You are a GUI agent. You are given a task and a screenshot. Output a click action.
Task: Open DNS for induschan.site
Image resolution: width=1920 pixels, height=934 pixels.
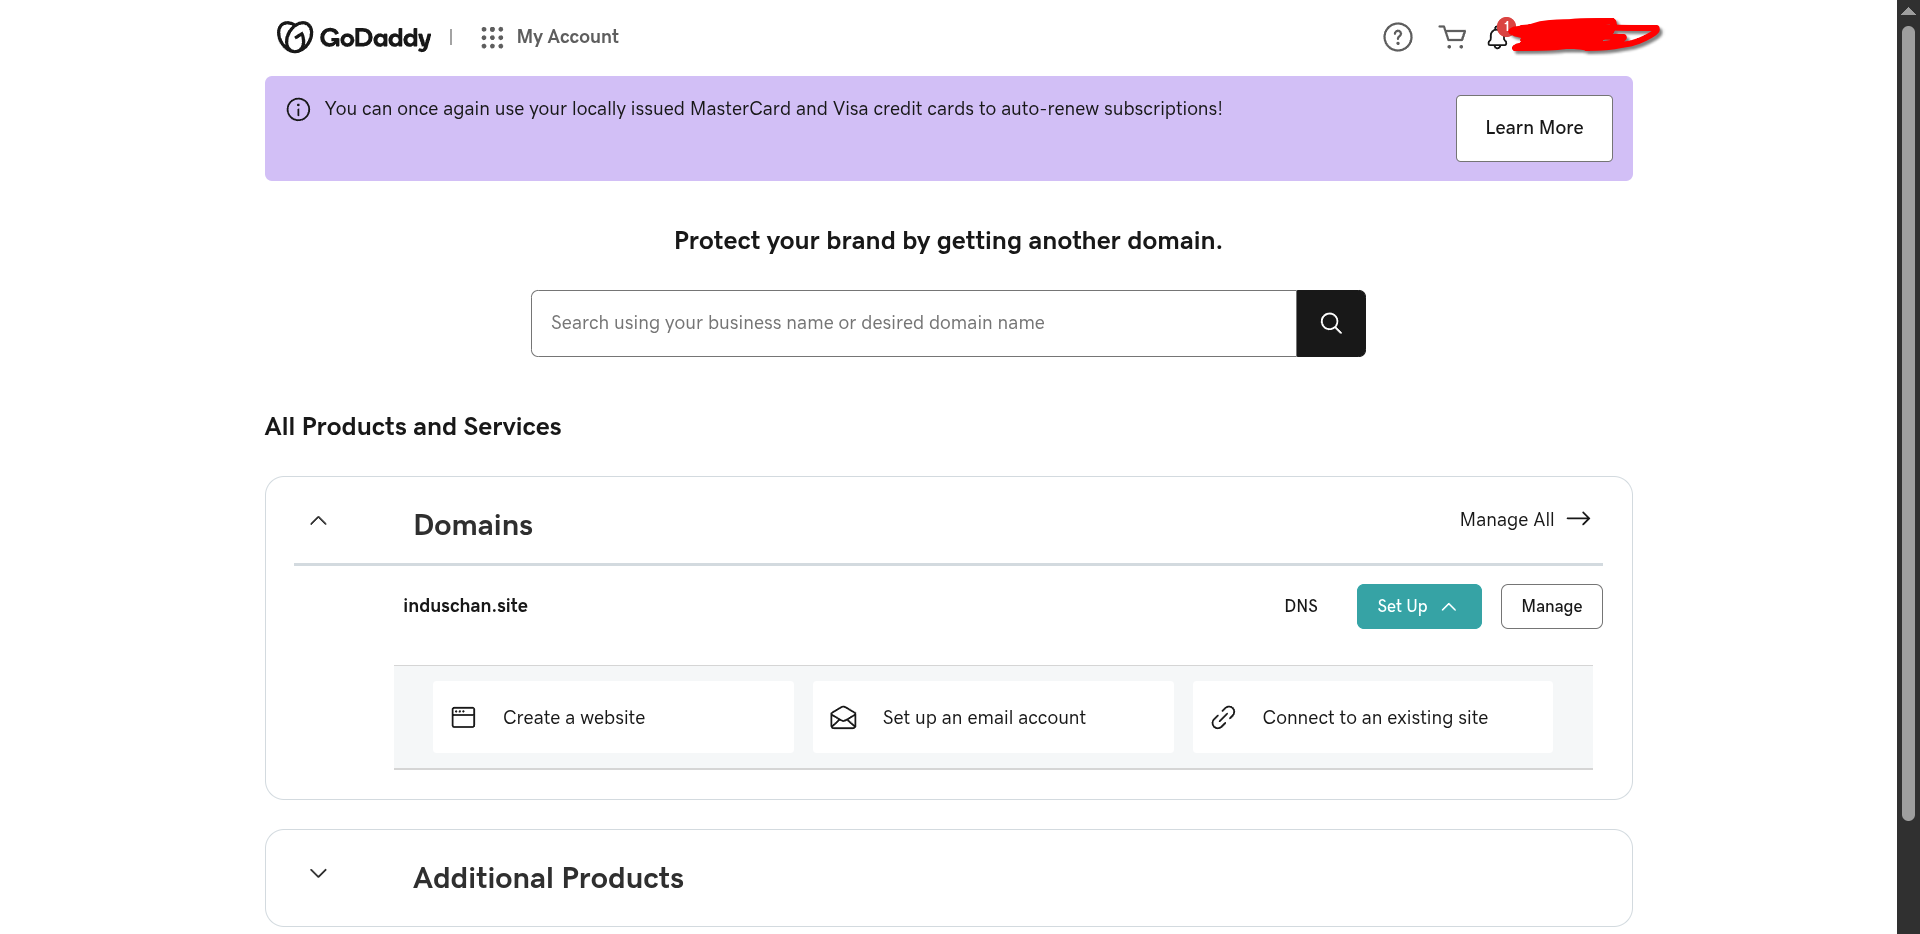(x=1300, y=606)
